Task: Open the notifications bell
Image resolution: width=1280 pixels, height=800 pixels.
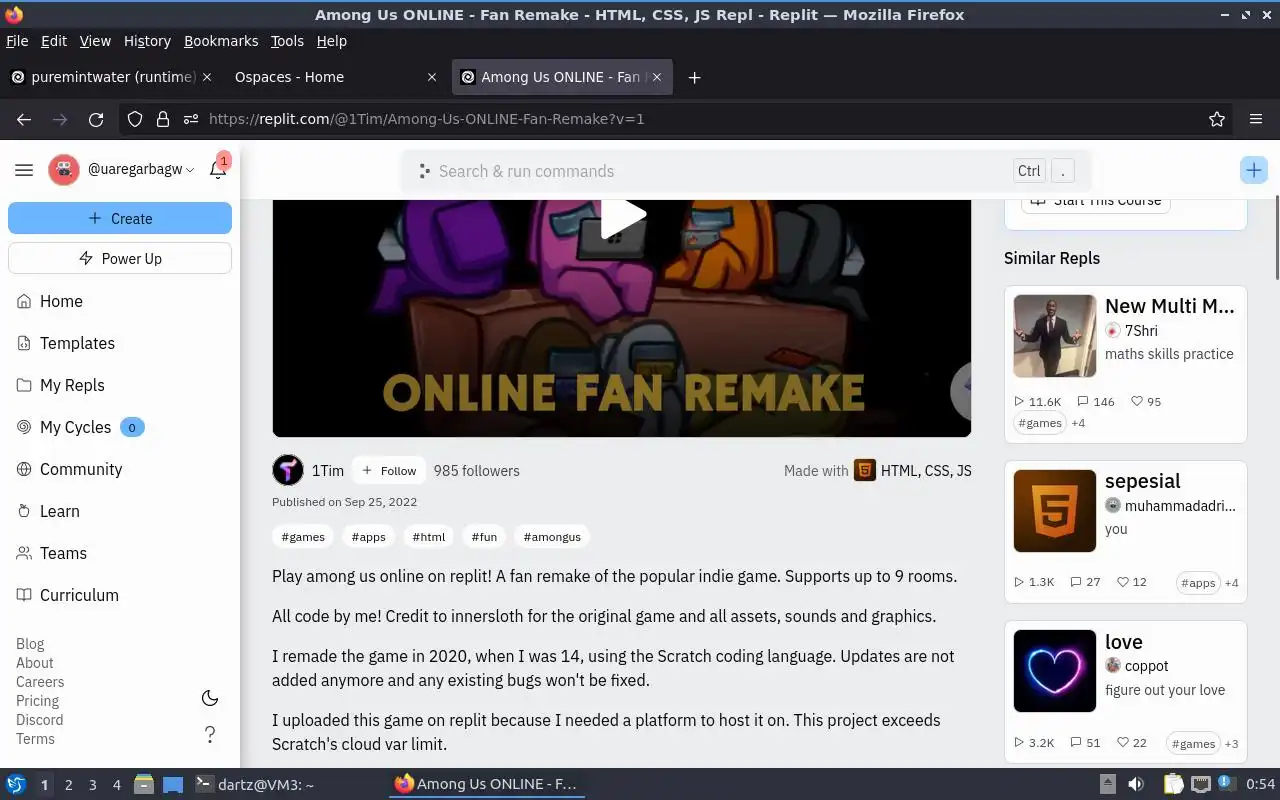Action: point(218,169)
